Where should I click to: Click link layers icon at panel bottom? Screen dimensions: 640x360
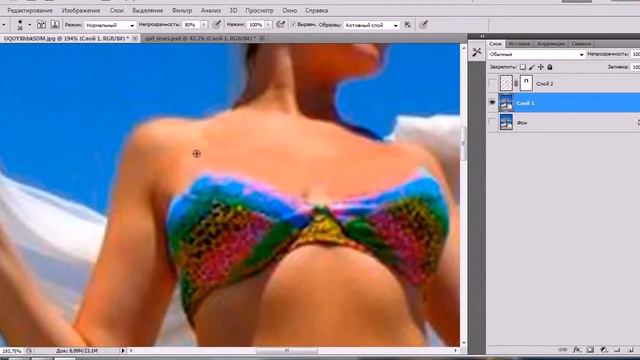click(x=562, y=350)
